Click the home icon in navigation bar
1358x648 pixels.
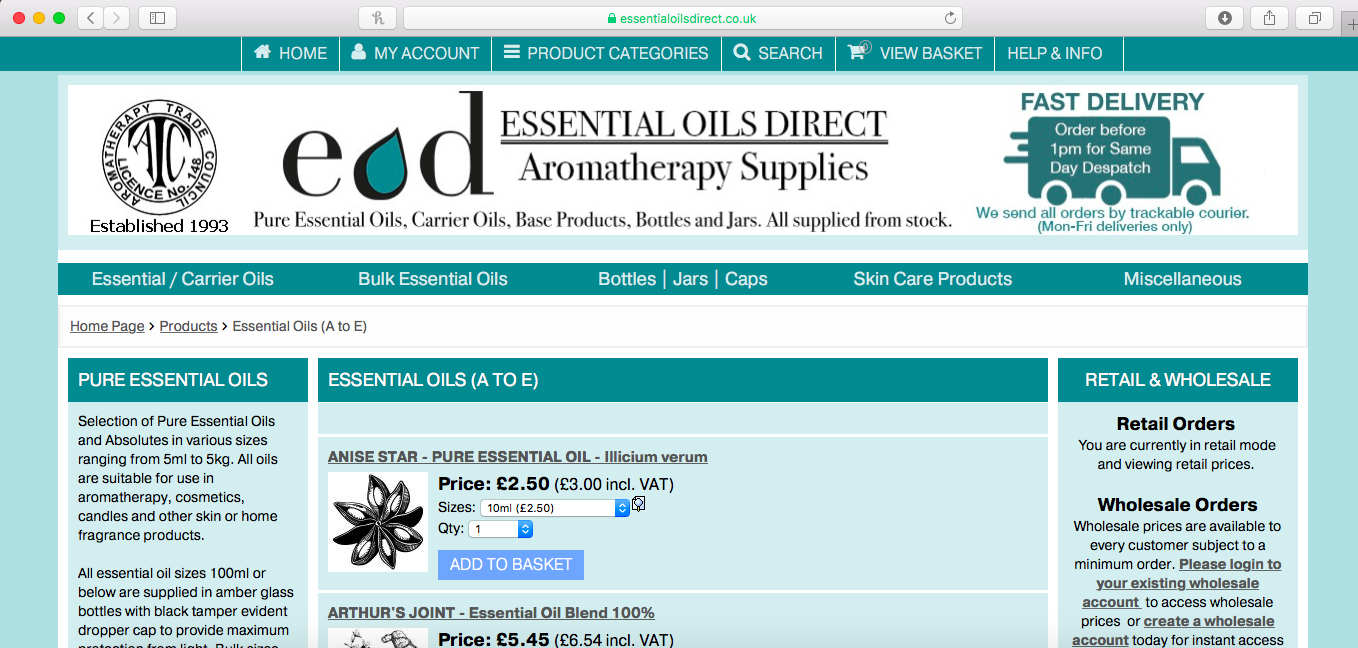pyautogui.click(x=263, y=52)
